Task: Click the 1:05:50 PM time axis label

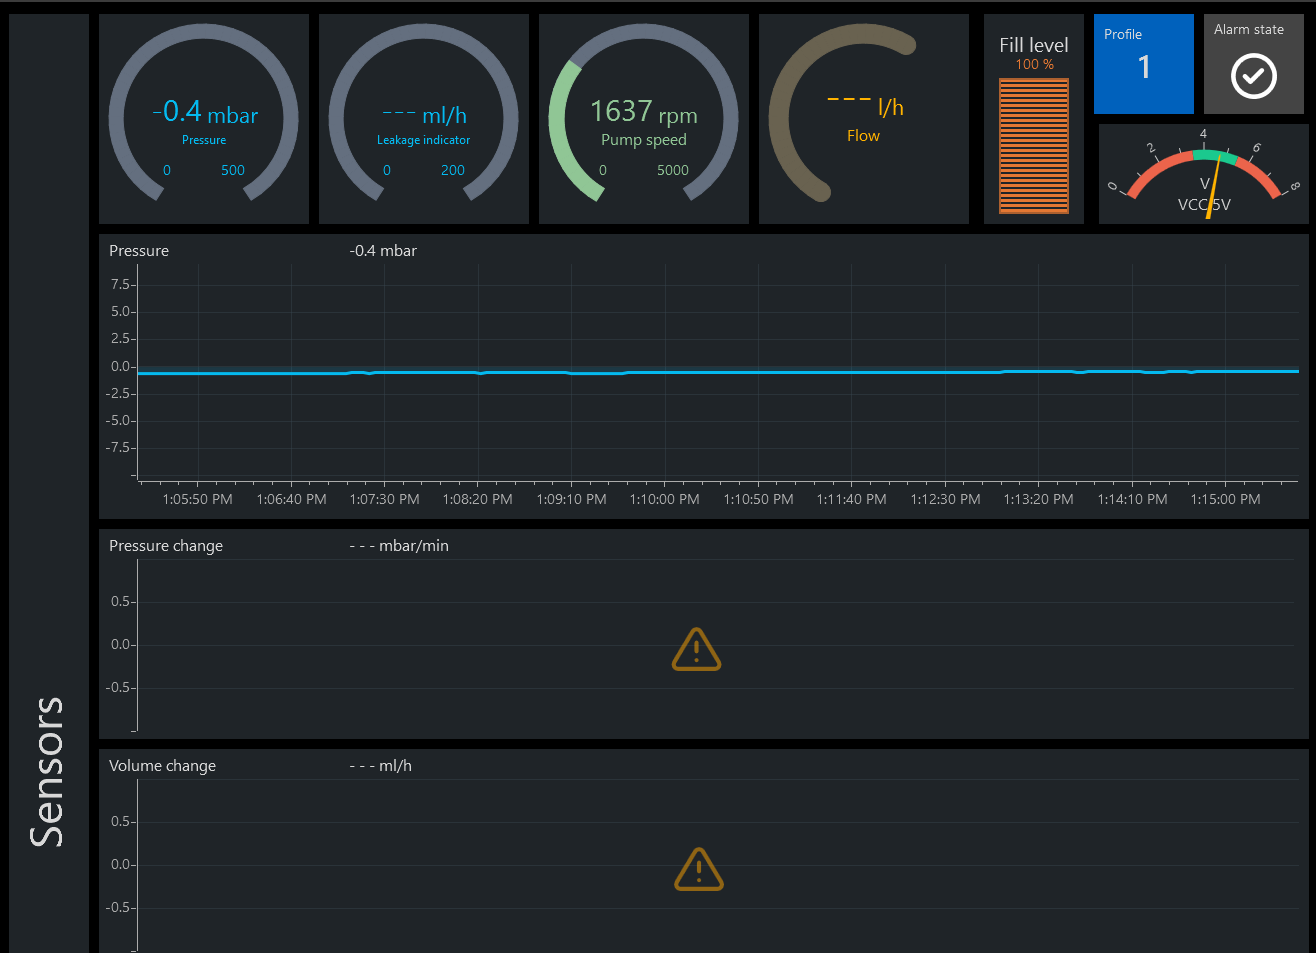Action: click(x=197, y=499)
